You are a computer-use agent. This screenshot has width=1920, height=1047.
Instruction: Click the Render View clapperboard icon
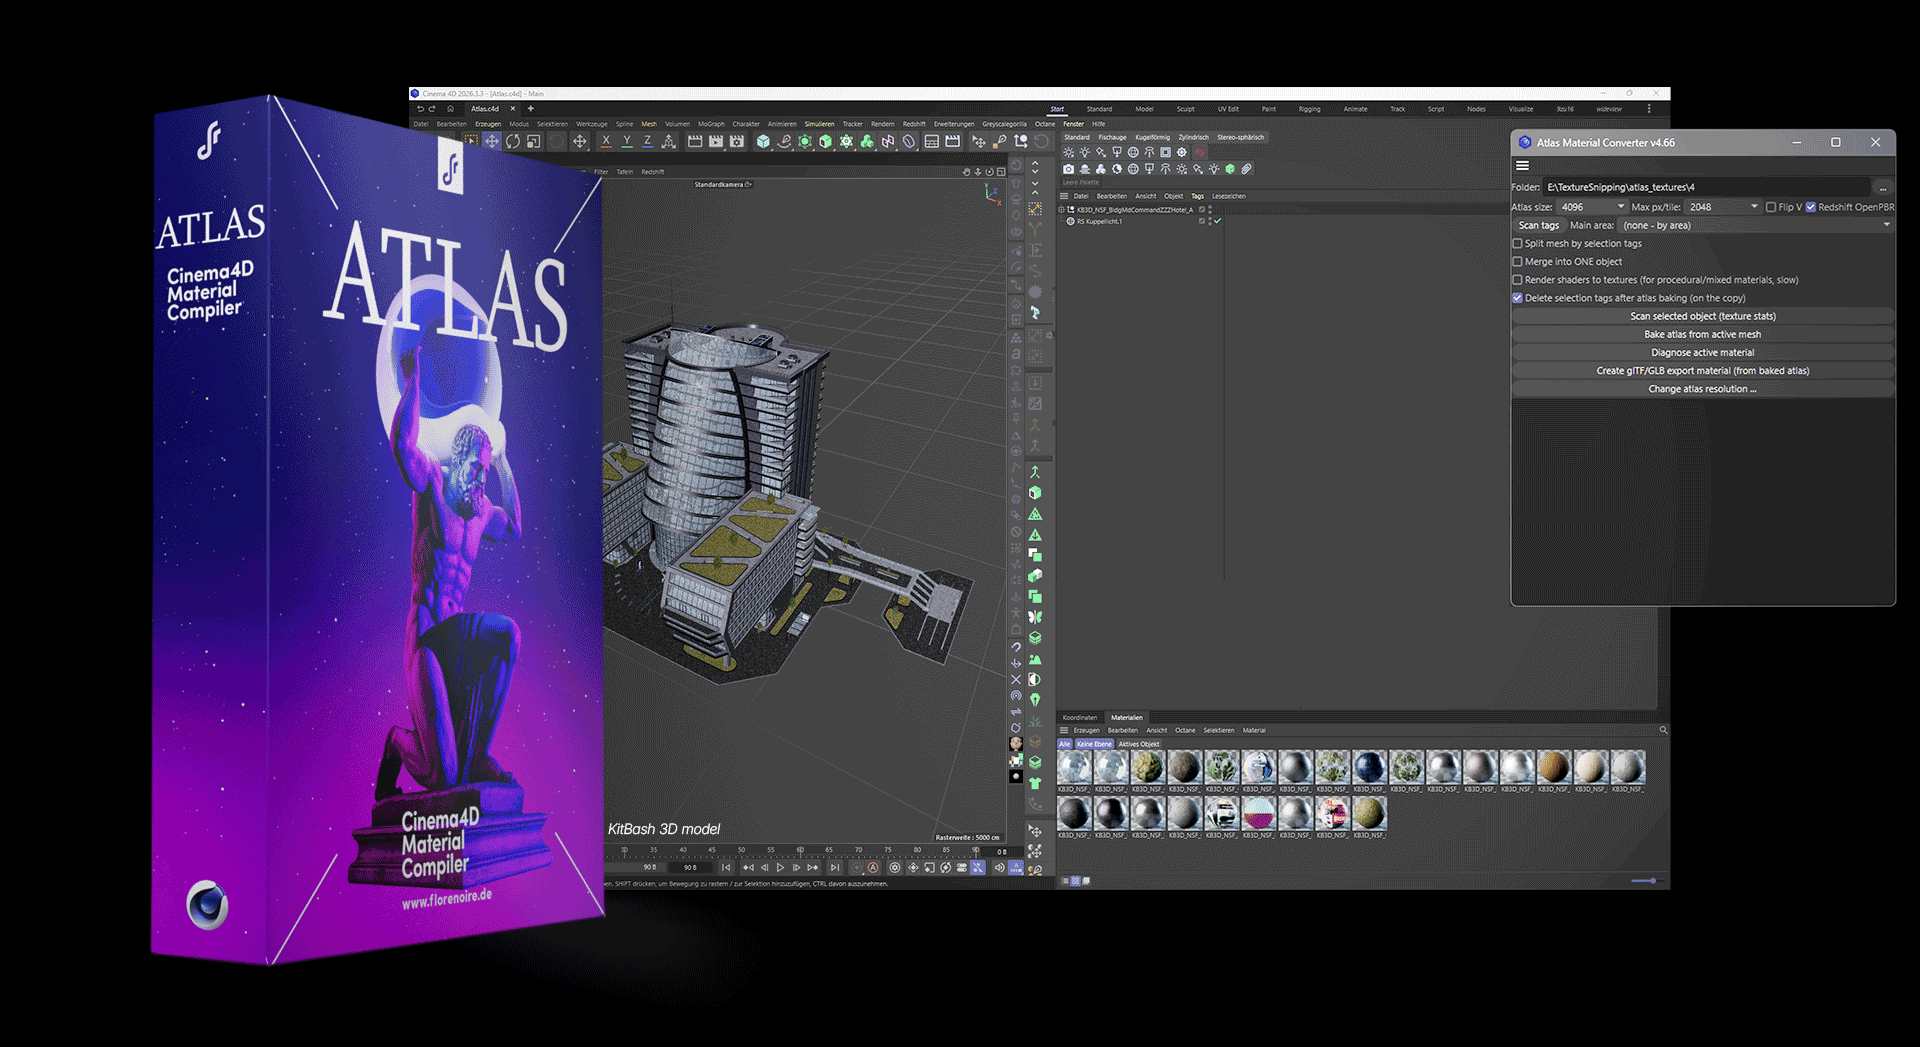tap(695, 141)
